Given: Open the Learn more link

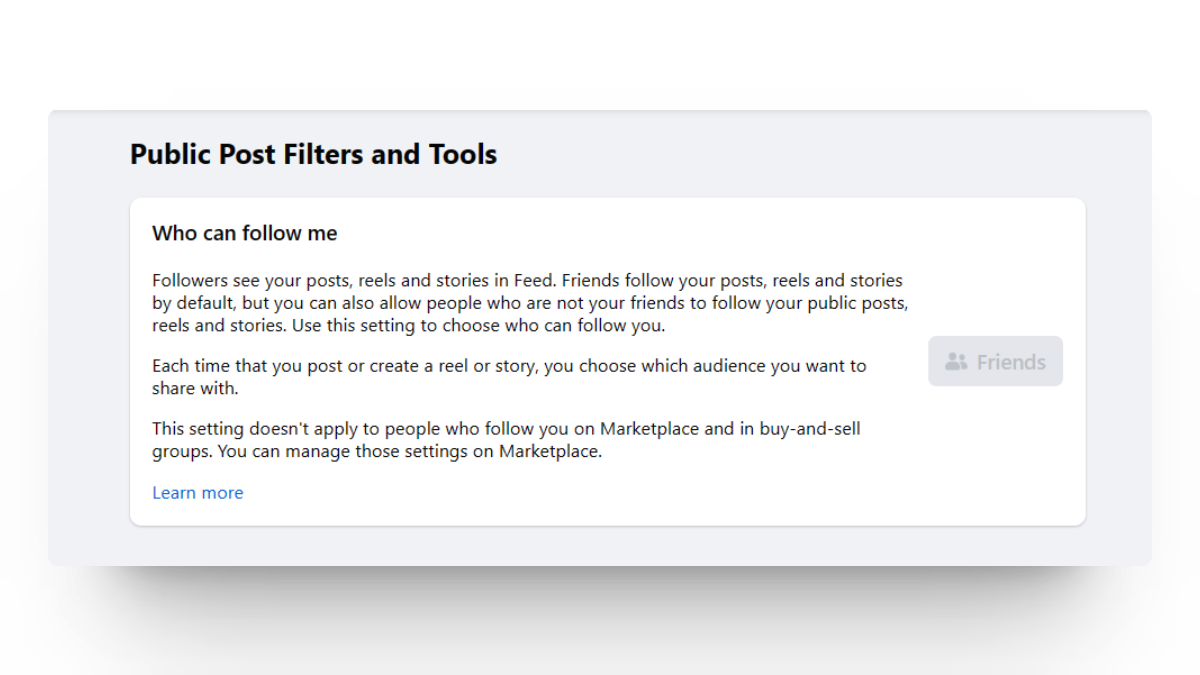Looking at the screenshot, I should (x=197, y=492).
